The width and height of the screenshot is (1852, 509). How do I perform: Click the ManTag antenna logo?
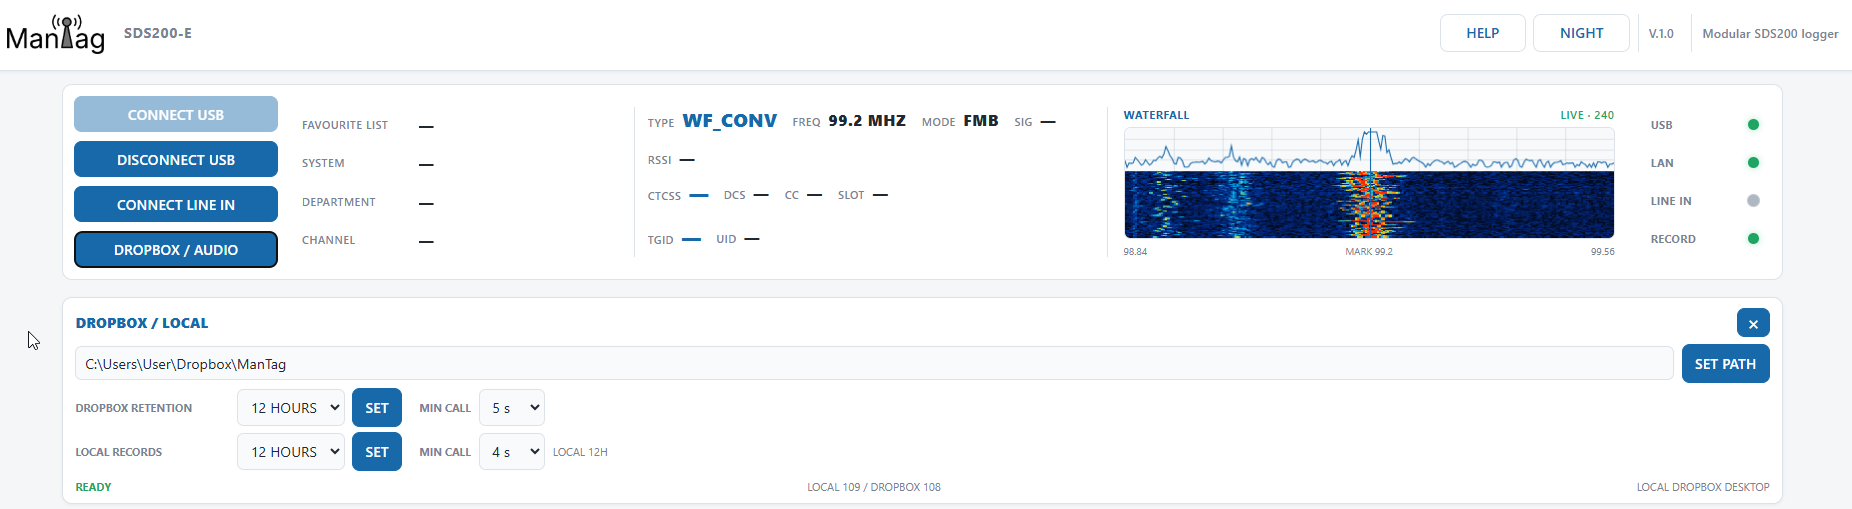pos(55,33)
